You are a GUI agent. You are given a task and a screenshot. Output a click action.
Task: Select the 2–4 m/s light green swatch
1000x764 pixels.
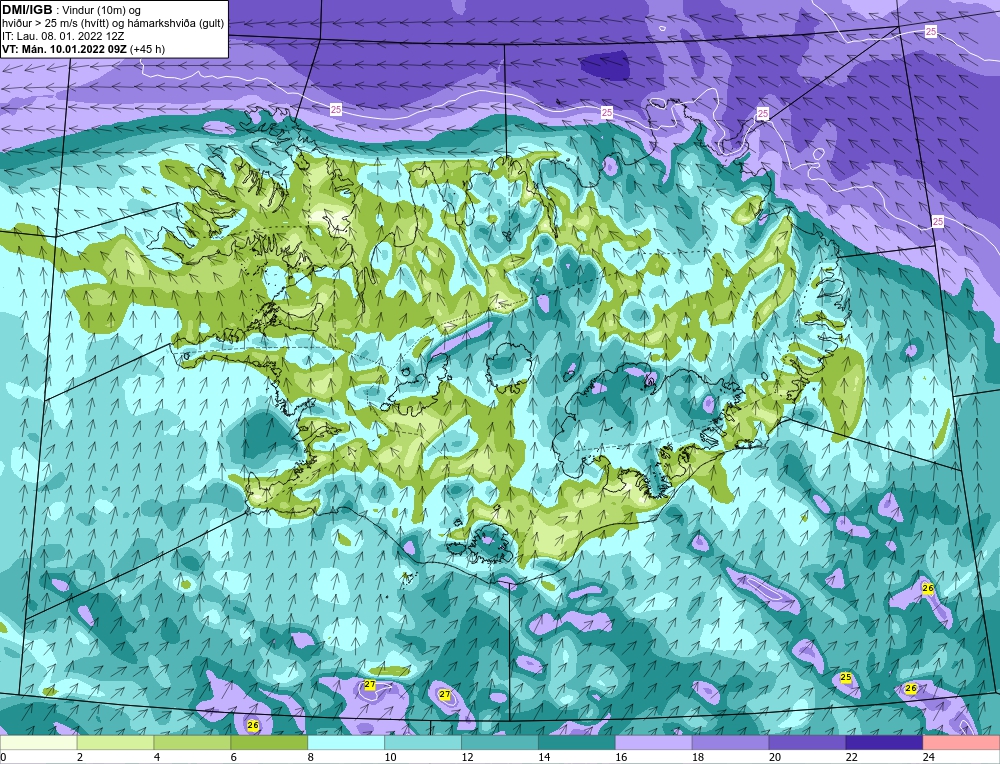(115, 743)
